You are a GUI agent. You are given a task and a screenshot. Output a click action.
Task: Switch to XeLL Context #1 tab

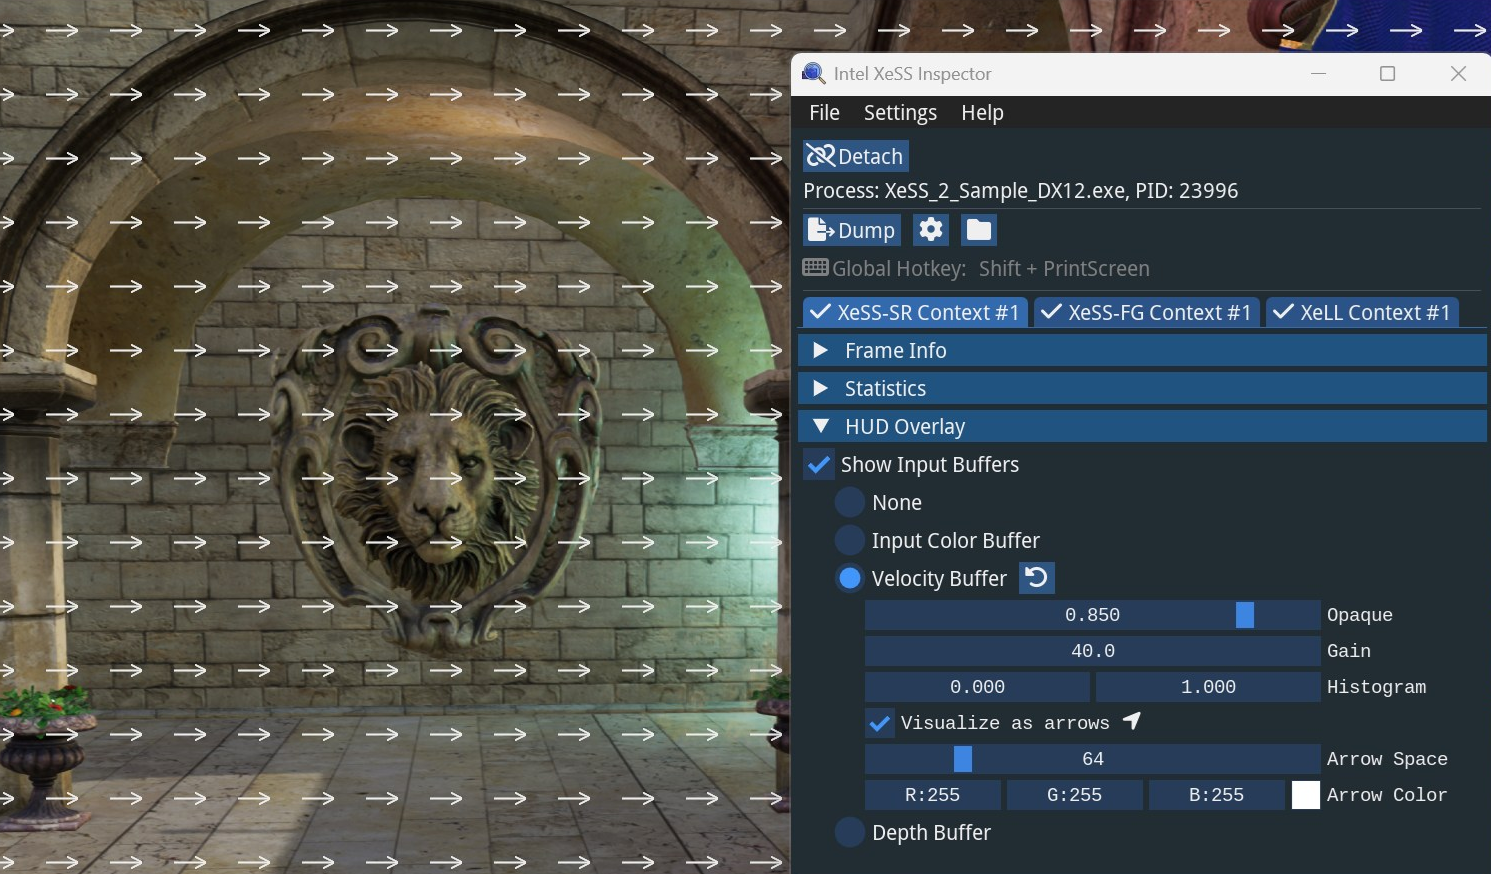click(x=1362, y=312)
